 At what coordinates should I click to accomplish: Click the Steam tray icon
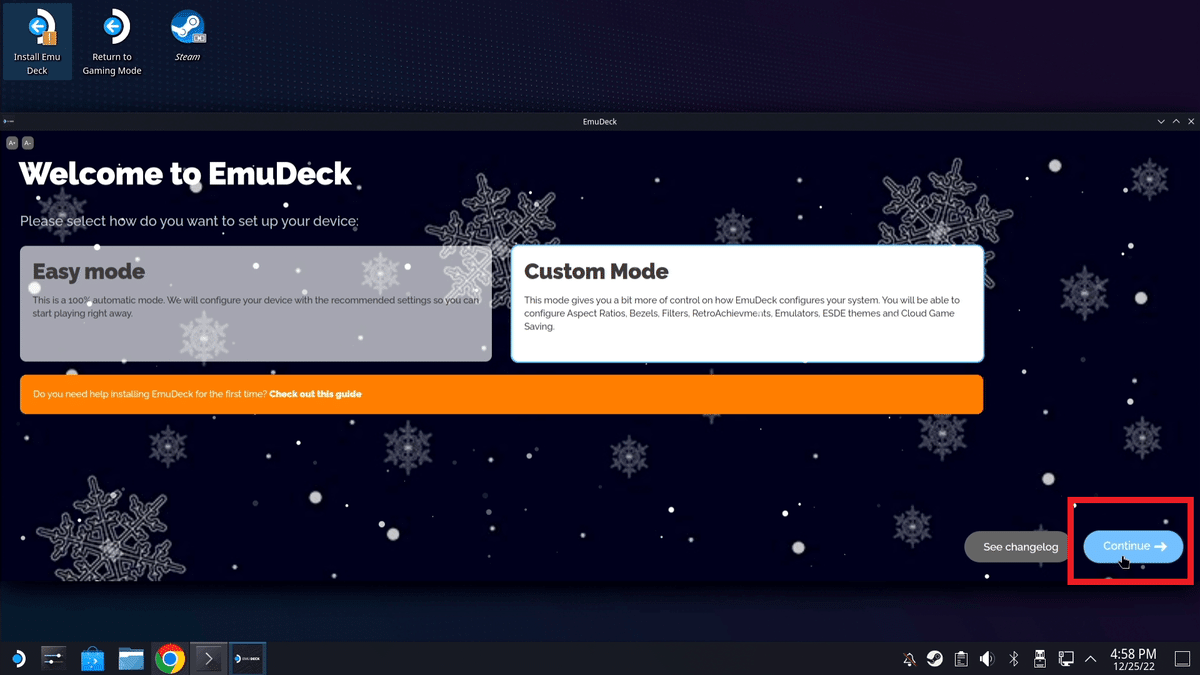point(935,659)
